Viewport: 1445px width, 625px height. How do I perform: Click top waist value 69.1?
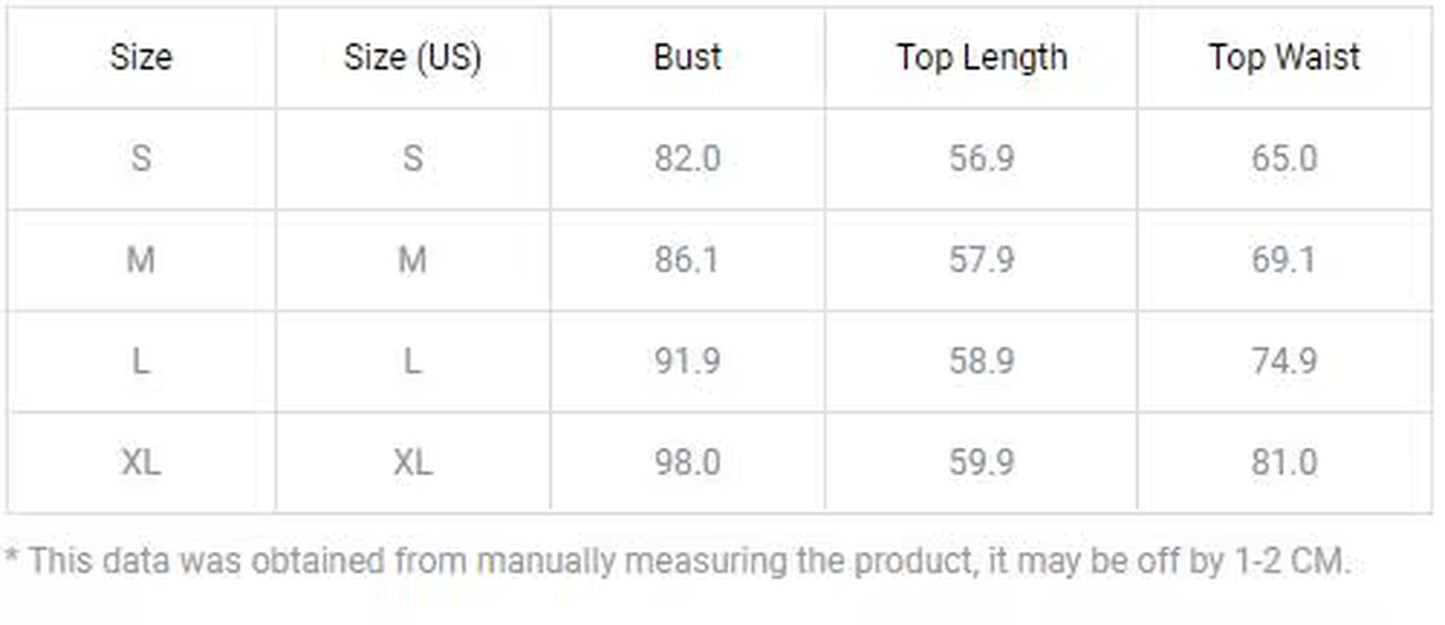click(x=1284, y=260)
